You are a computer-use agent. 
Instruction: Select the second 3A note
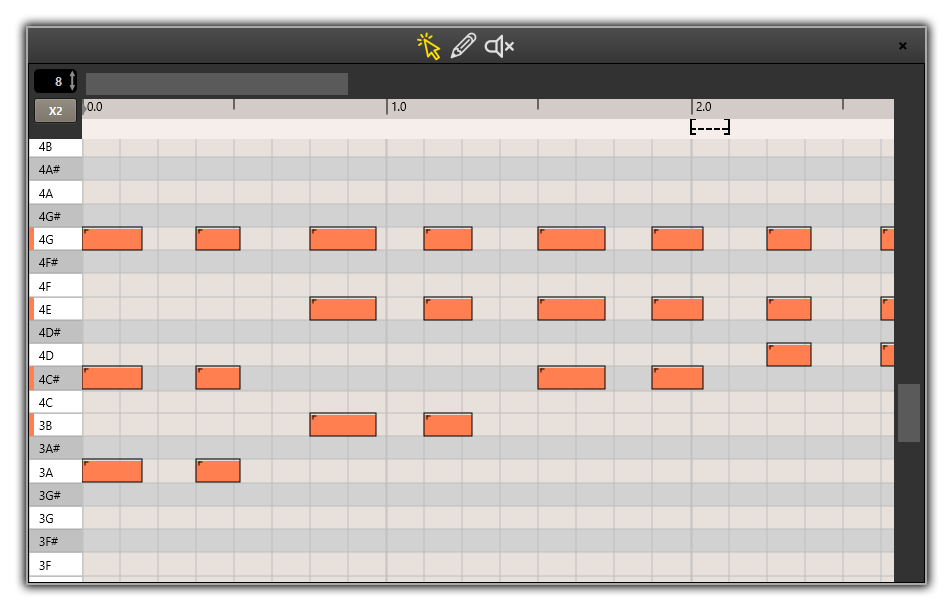click(218, 471)
